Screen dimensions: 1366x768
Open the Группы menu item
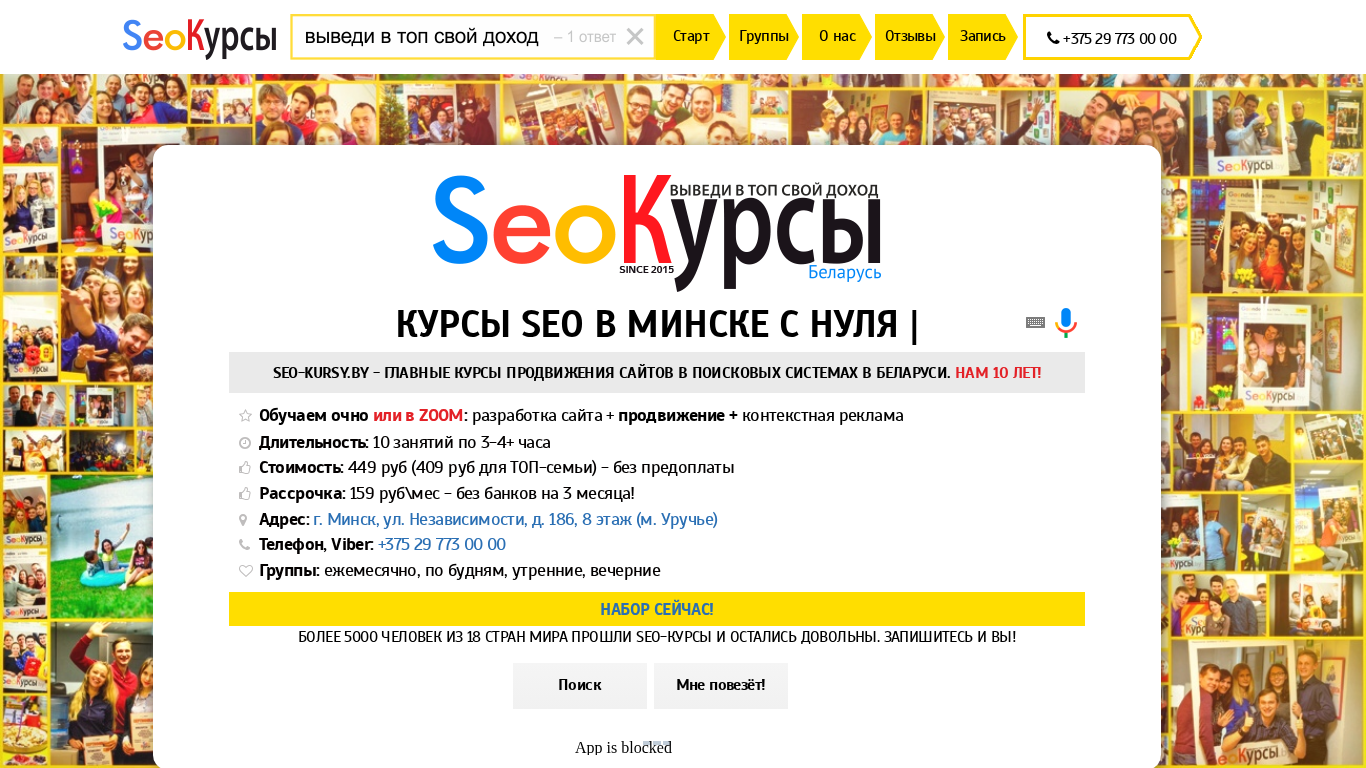(764, 37)
